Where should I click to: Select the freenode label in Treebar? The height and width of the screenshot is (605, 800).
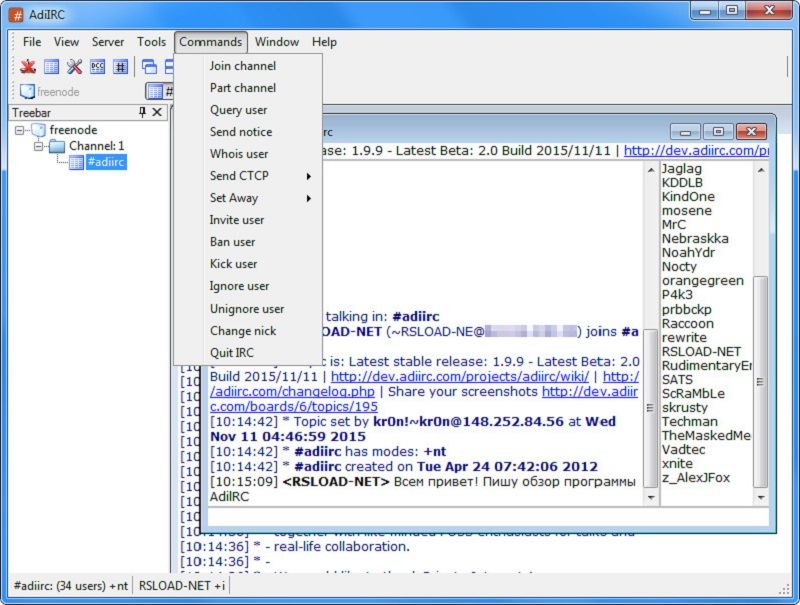[73, 130]
